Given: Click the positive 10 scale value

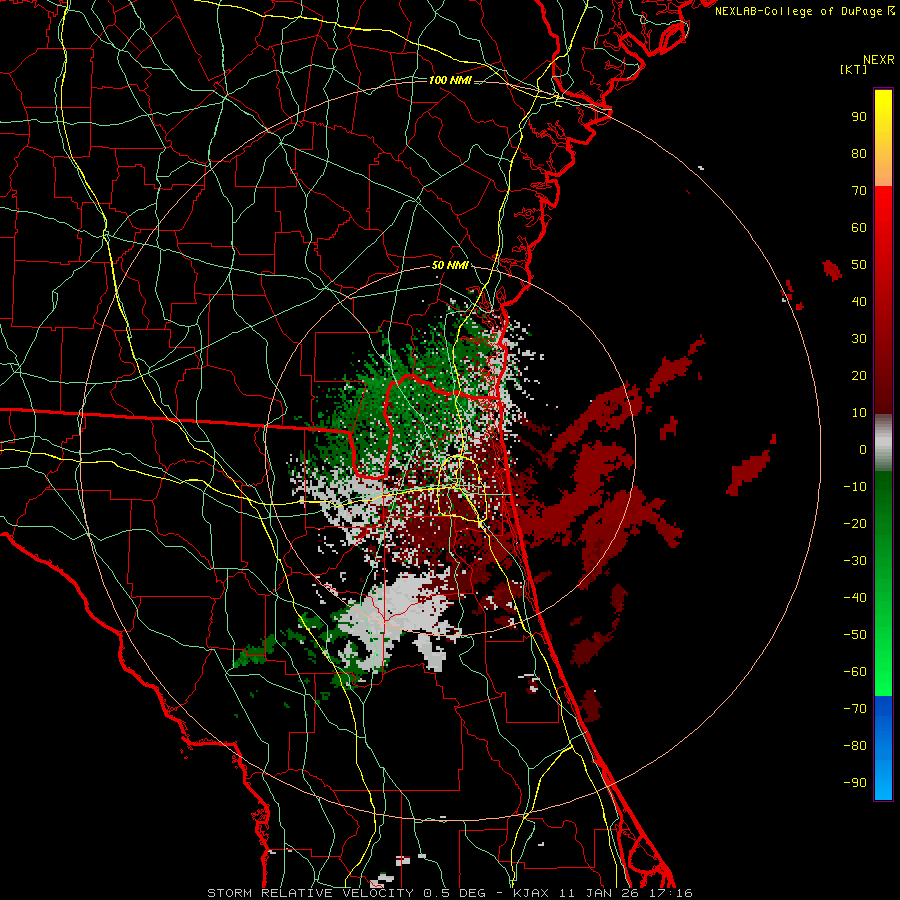Looking at the screenshot, I should point(859,413).
